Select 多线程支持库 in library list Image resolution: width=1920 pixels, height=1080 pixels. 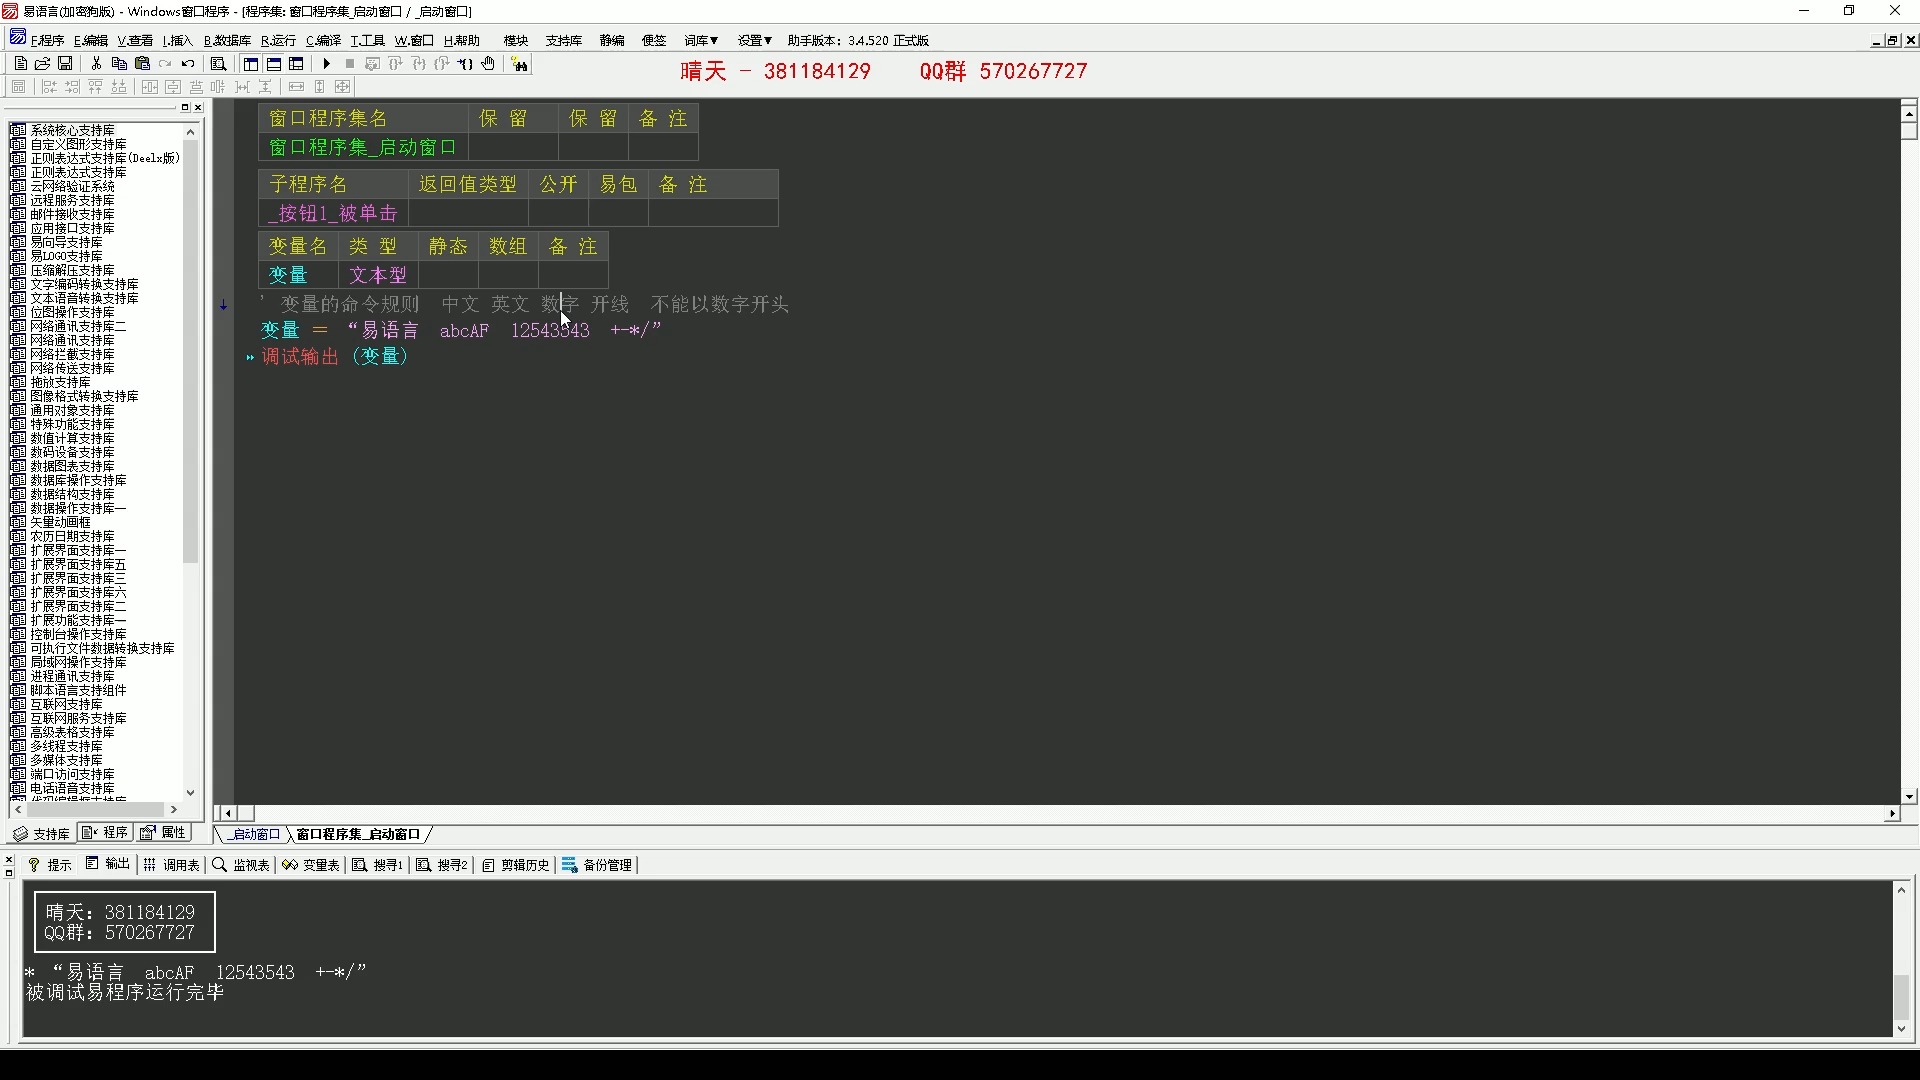[x=66, y=746]
